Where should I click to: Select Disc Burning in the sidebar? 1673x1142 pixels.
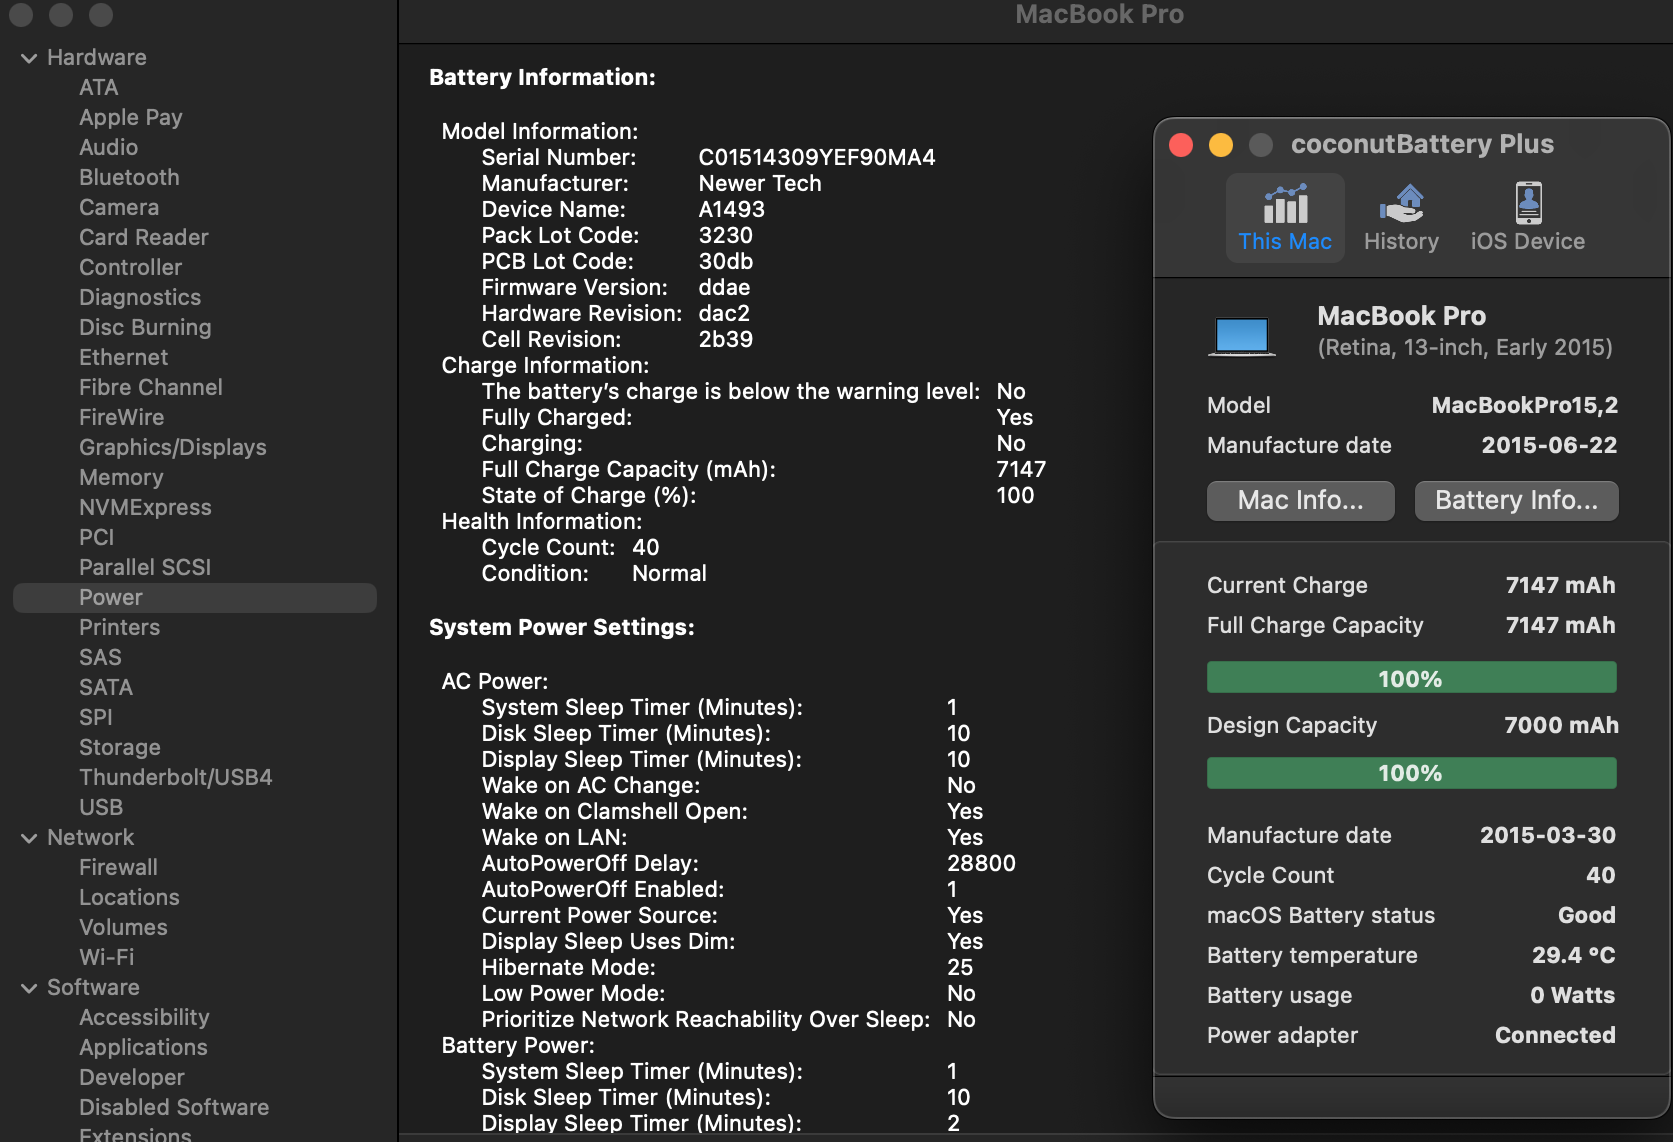pos(145,328)
